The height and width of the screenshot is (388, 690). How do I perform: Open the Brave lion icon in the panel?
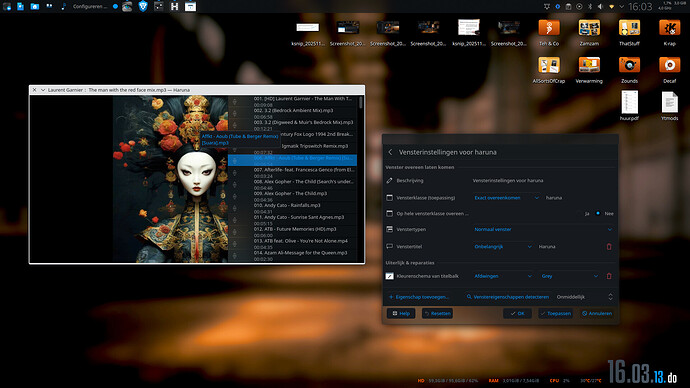coord(143,6)
